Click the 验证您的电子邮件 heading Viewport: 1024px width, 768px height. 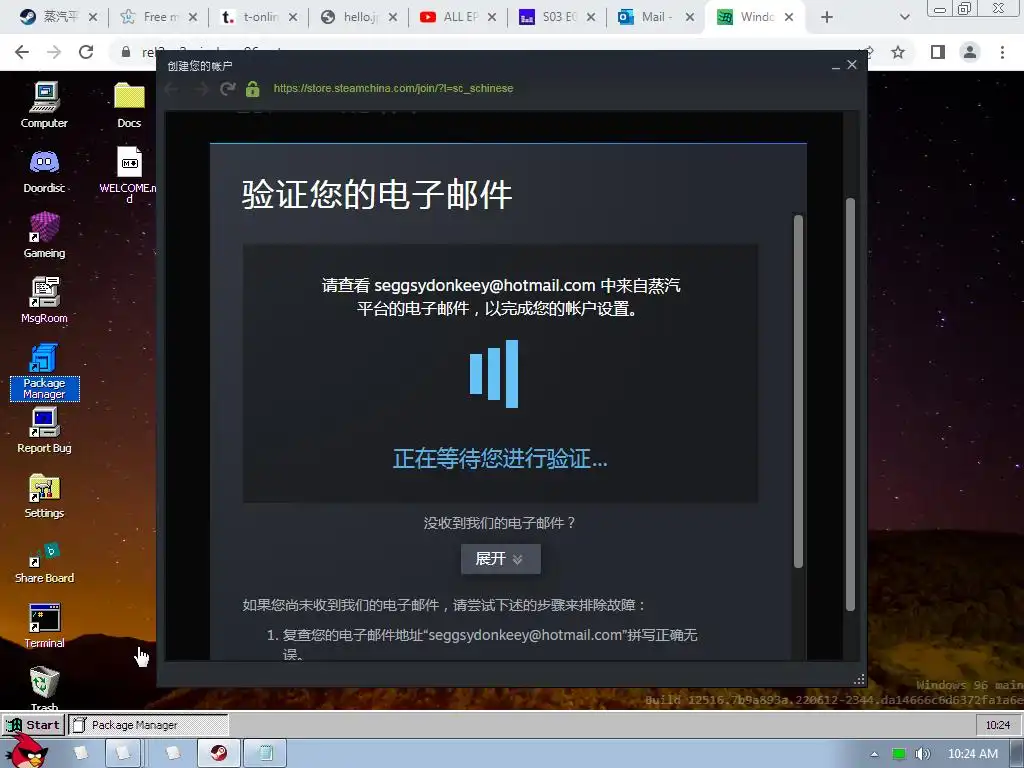click(377, 194)
